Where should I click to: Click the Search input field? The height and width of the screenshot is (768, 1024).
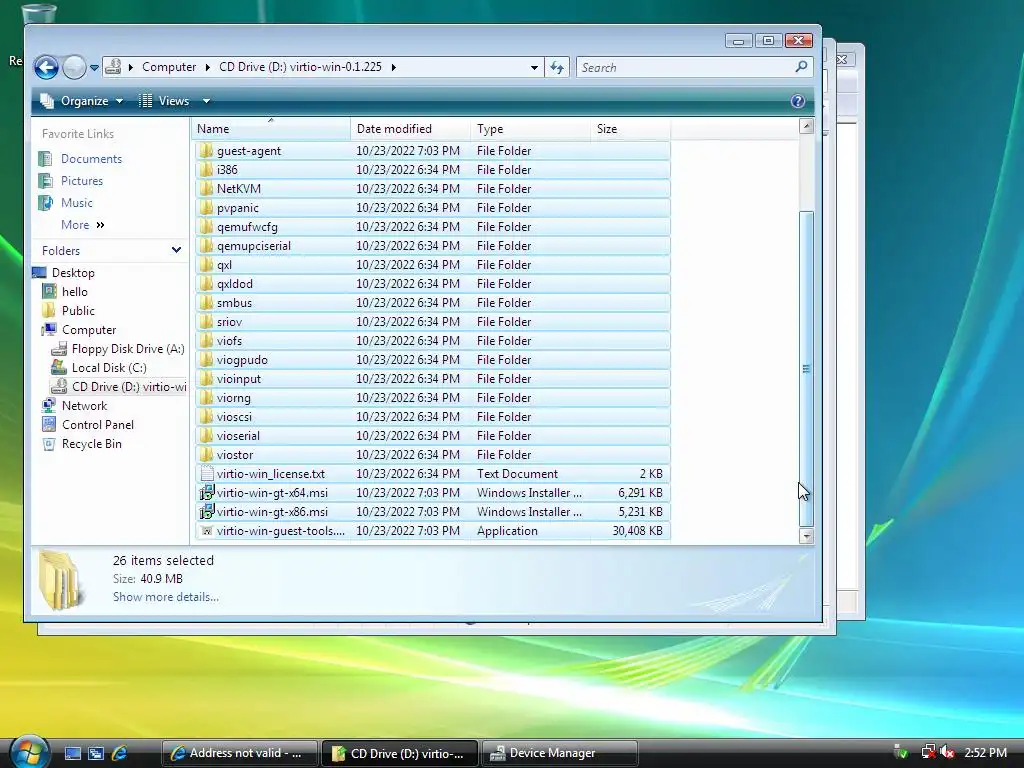[x=684, y=67]
